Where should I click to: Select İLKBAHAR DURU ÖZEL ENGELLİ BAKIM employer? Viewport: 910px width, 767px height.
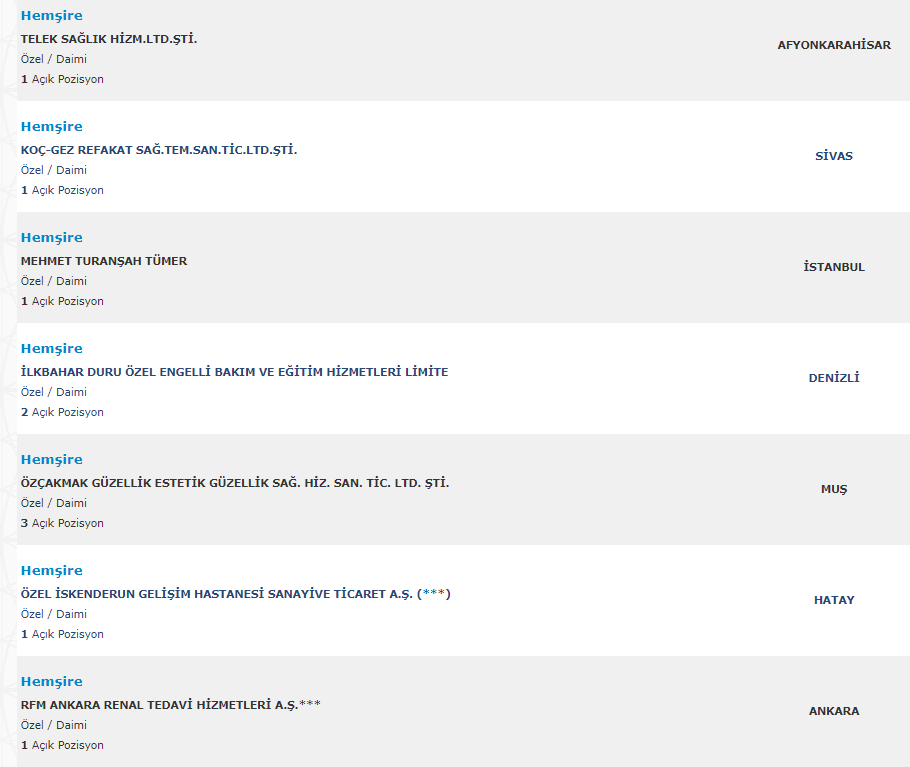pos(234,372)
